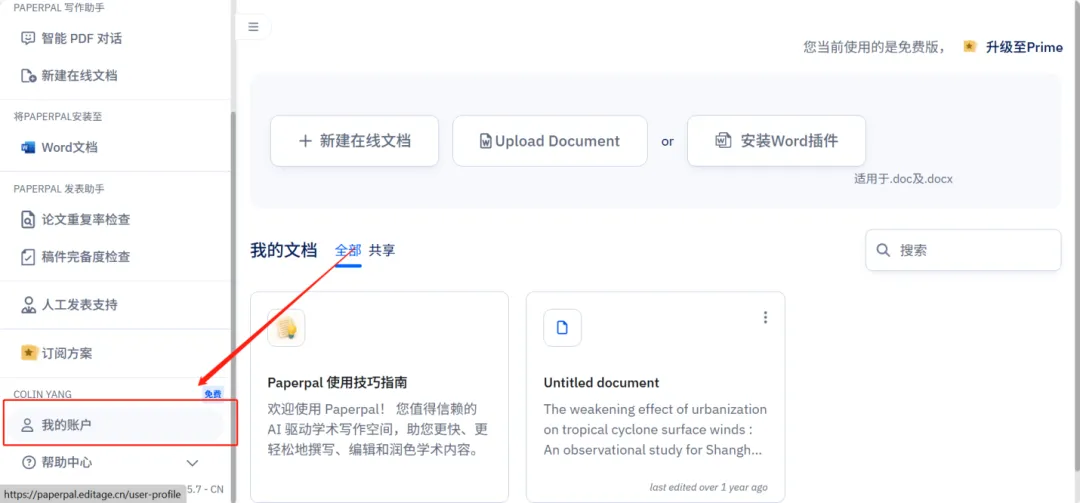
Task: Click the 免费 badge next to COLIN YANG
Action: pyautogui.click(x=213, y=394)
